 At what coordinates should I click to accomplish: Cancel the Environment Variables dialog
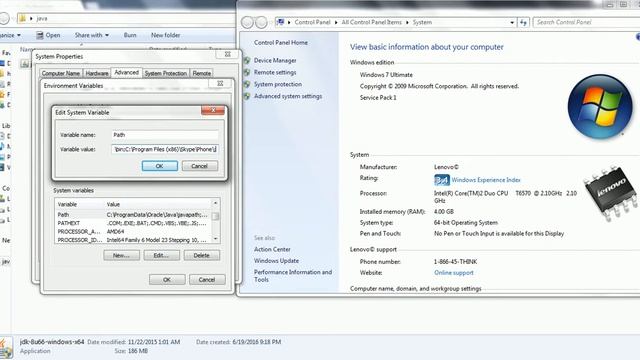tap(207, 280)
